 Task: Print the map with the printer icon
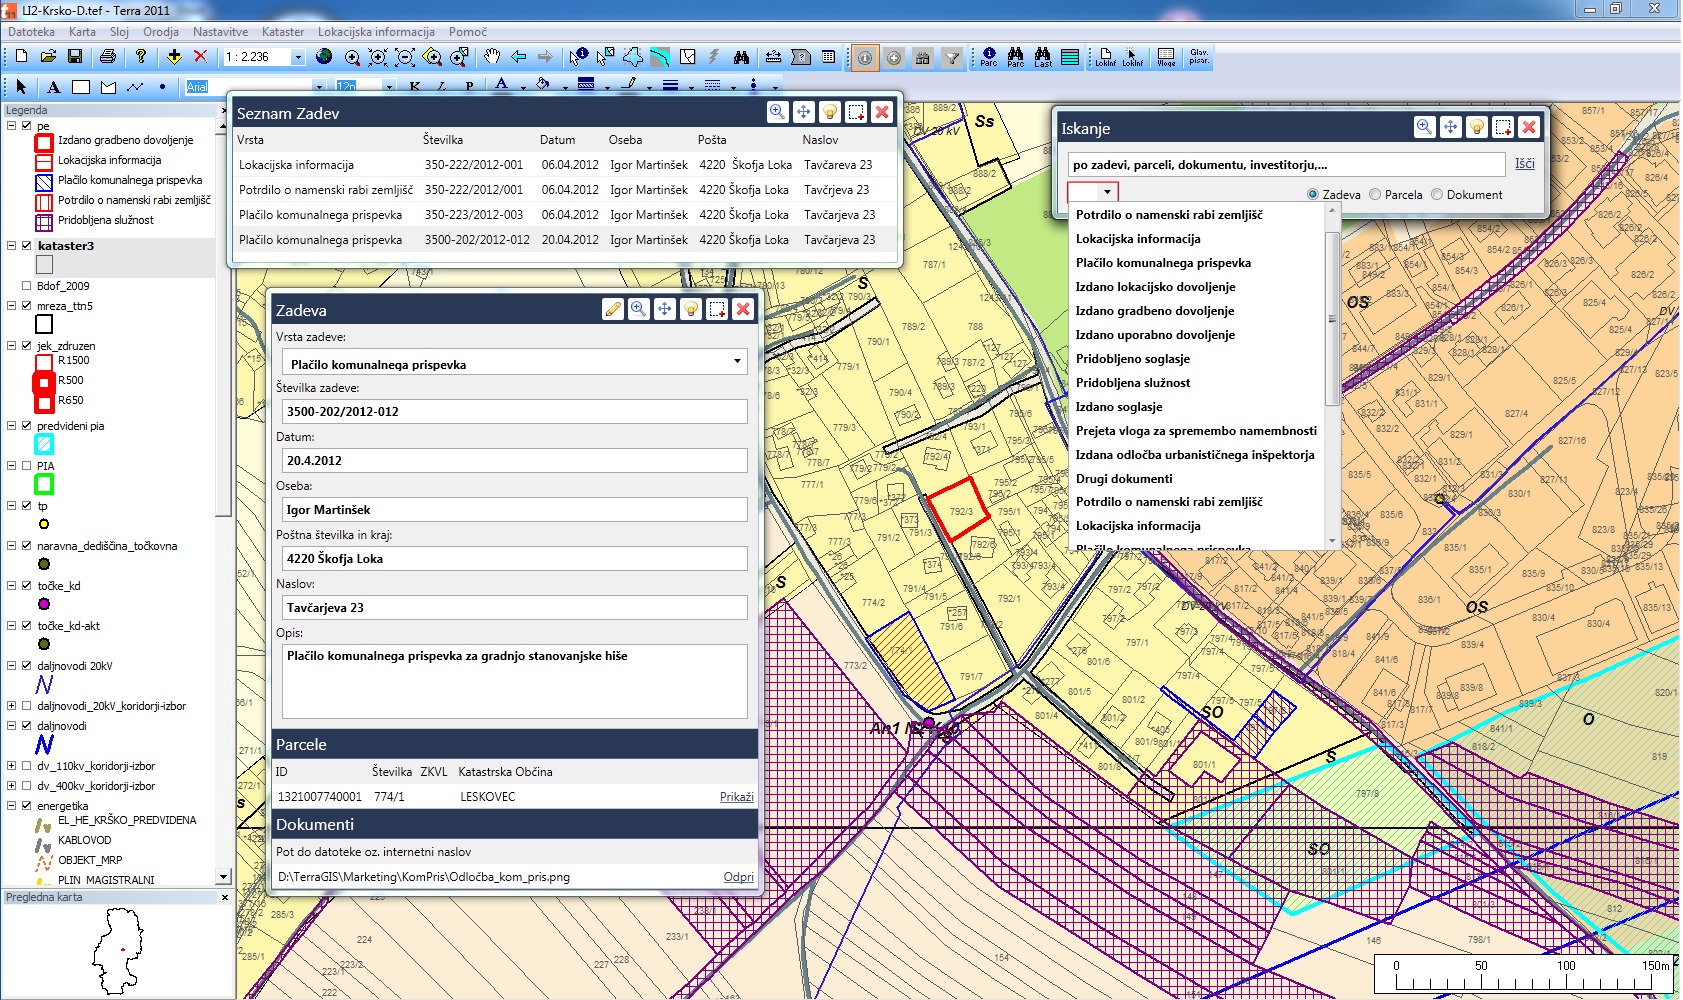pos(108,57)
